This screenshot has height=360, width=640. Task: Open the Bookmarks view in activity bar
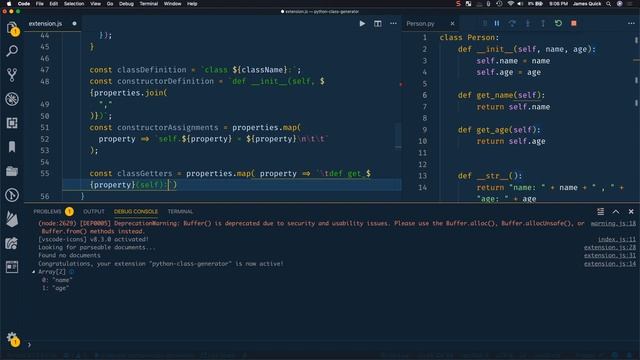tap(12, 147)
